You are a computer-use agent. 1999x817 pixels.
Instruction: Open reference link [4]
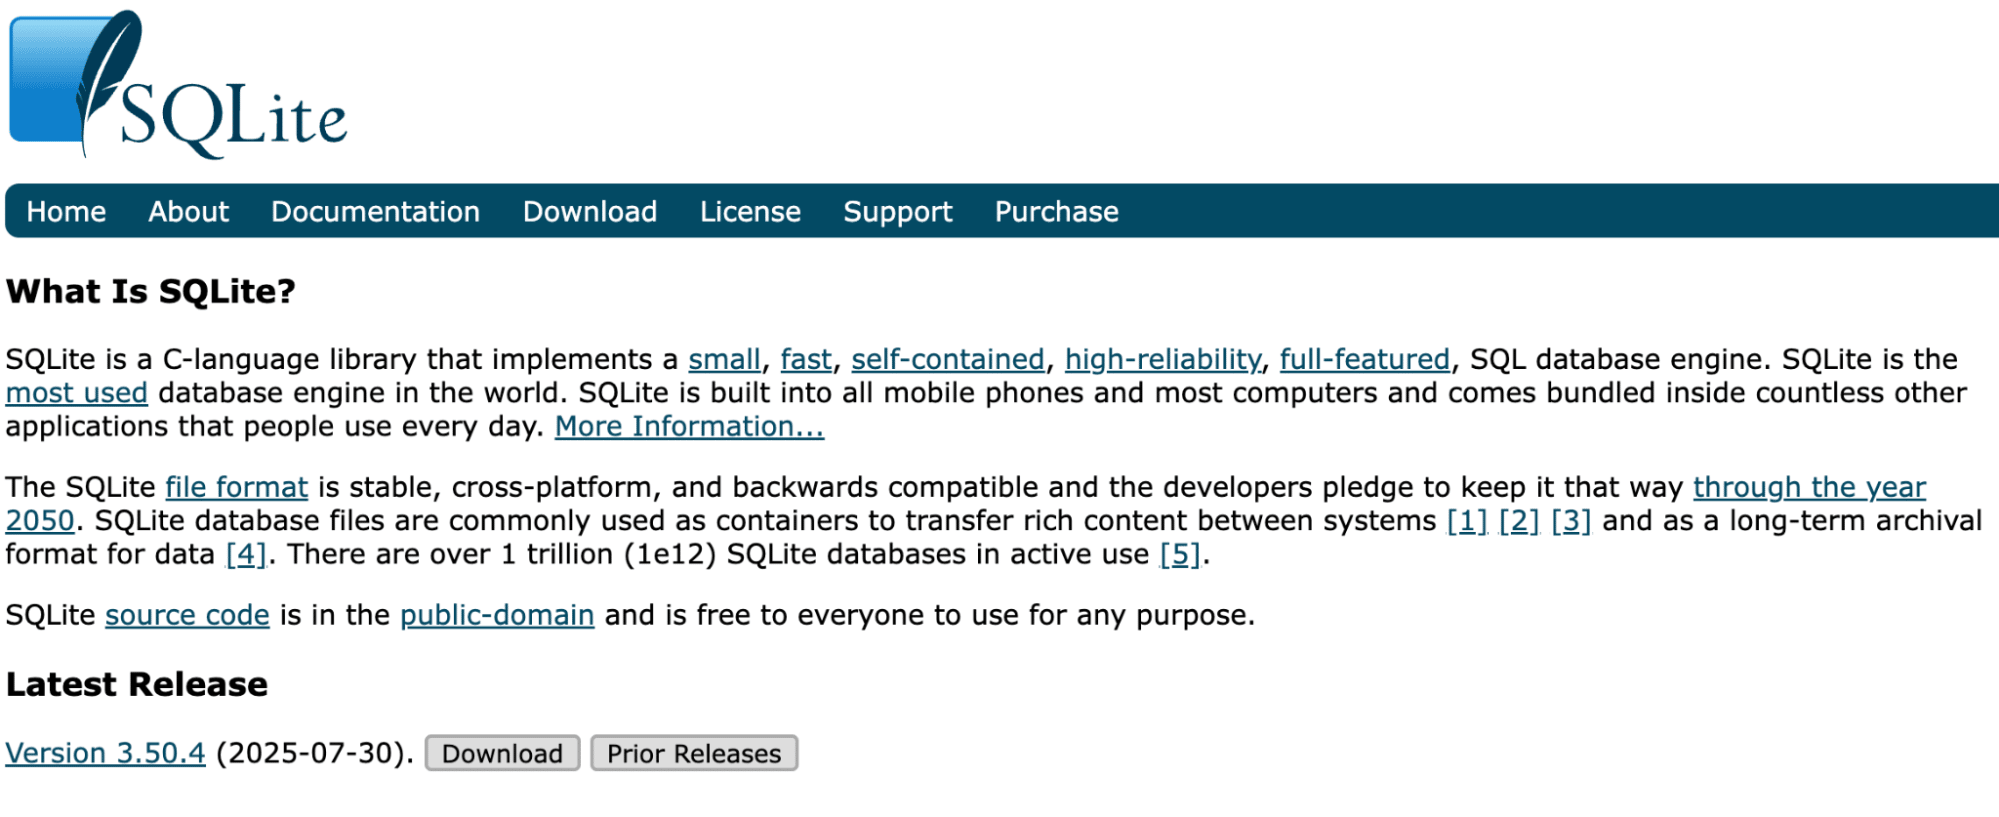[246, 554]
